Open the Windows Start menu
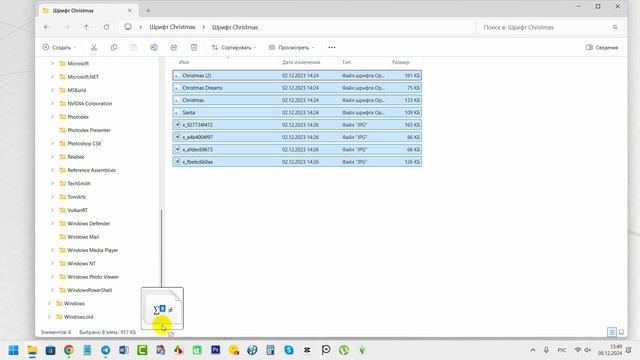640x360 pixels. coord(13,350)
